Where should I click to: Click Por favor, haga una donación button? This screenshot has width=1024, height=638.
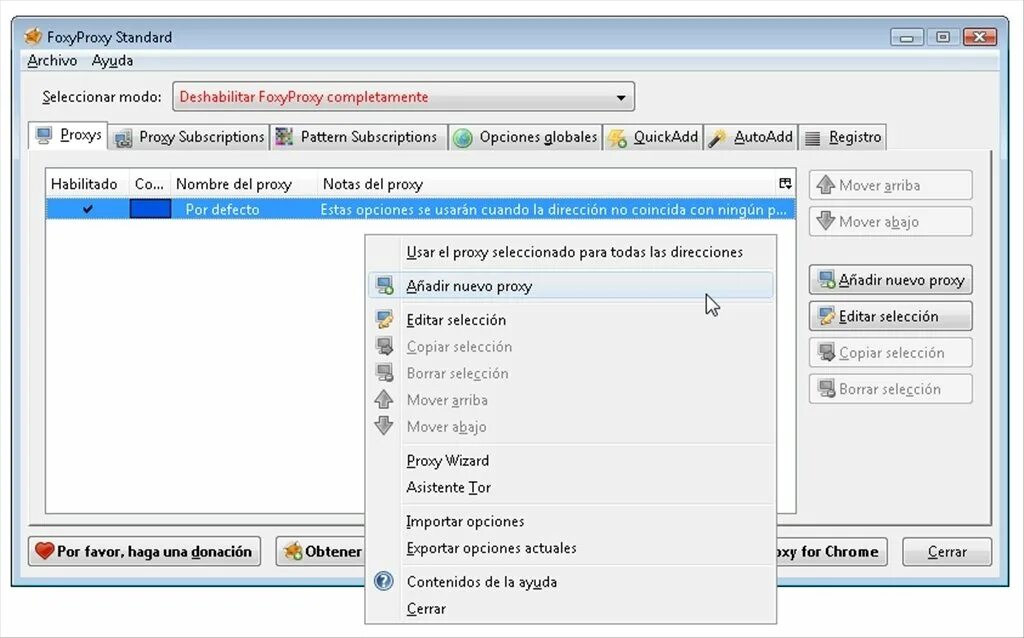click(144, 551)
